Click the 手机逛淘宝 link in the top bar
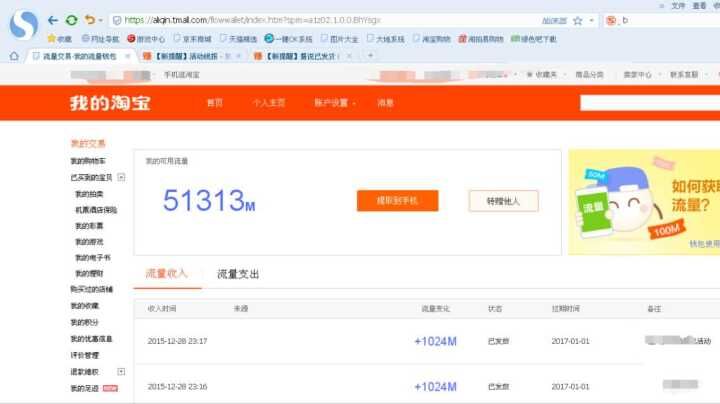The image size is (720, 404). (x=182, y=74)
